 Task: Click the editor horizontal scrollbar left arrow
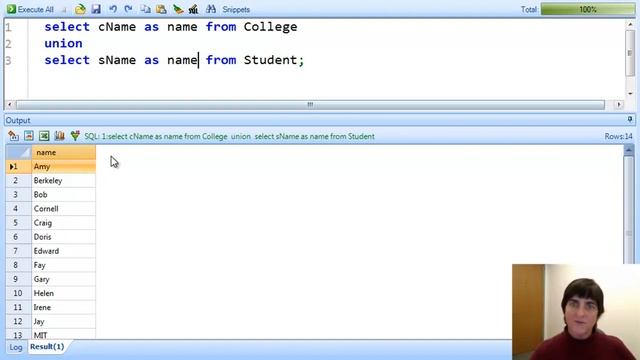(10, 105)
